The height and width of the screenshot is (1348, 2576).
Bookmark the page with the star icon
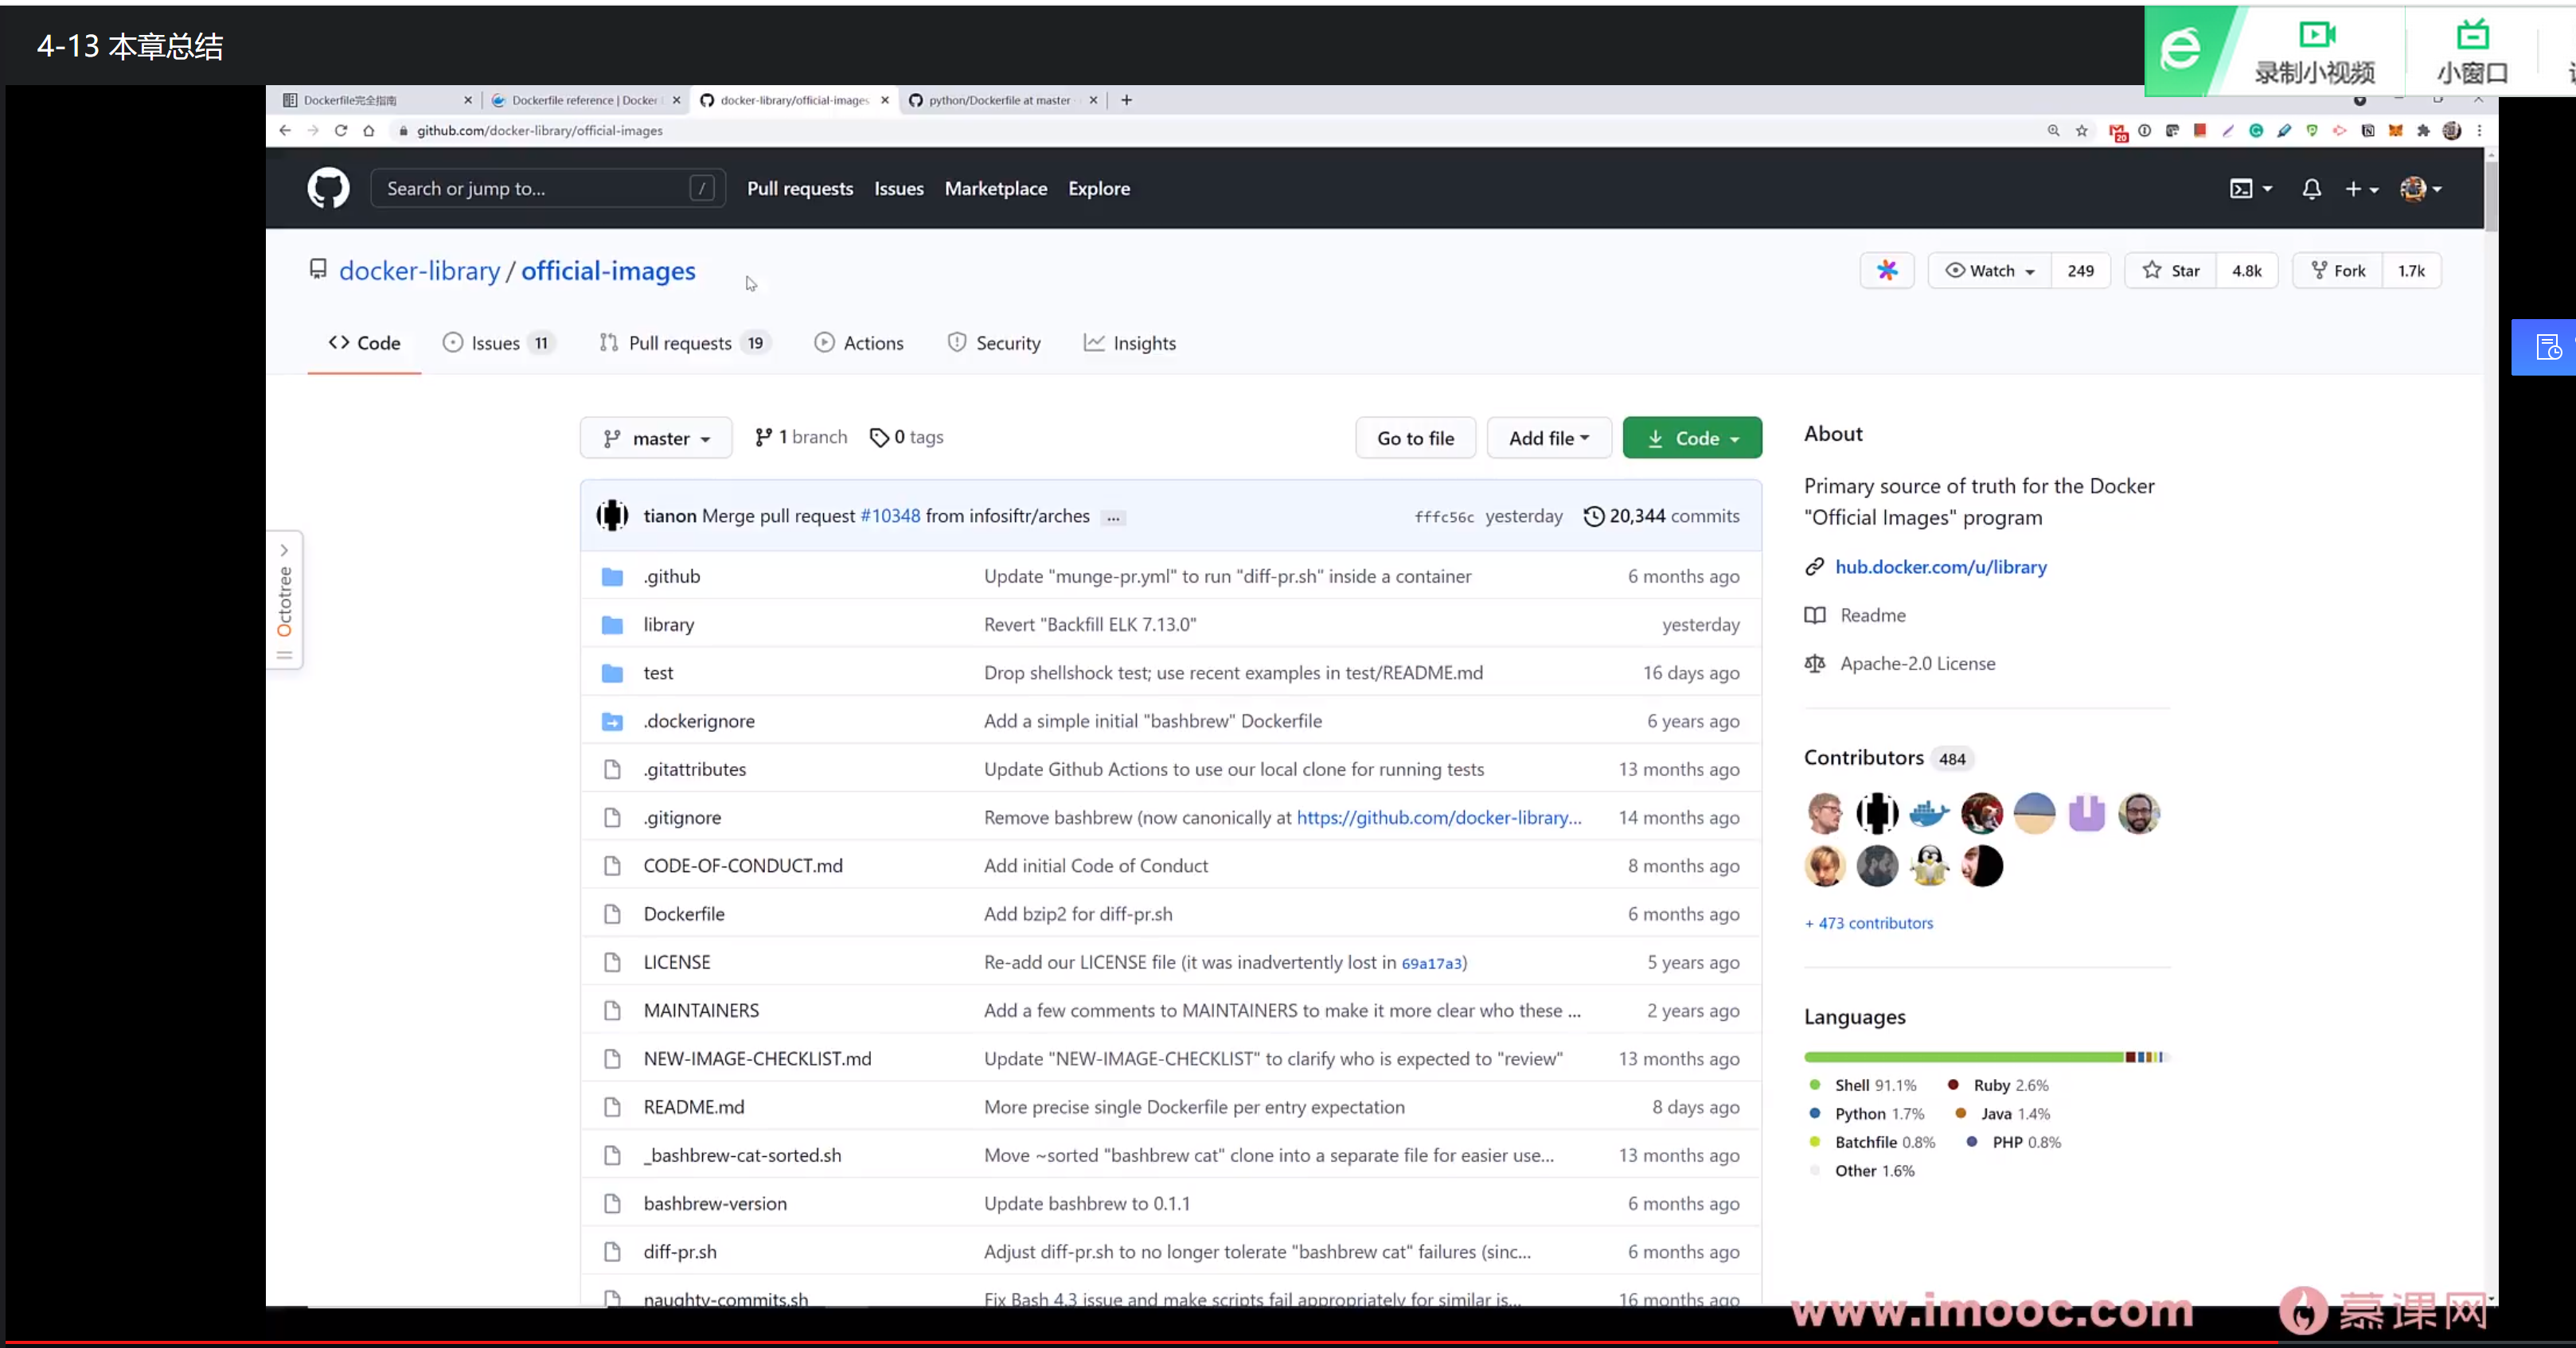click(x=2082, y=130)
